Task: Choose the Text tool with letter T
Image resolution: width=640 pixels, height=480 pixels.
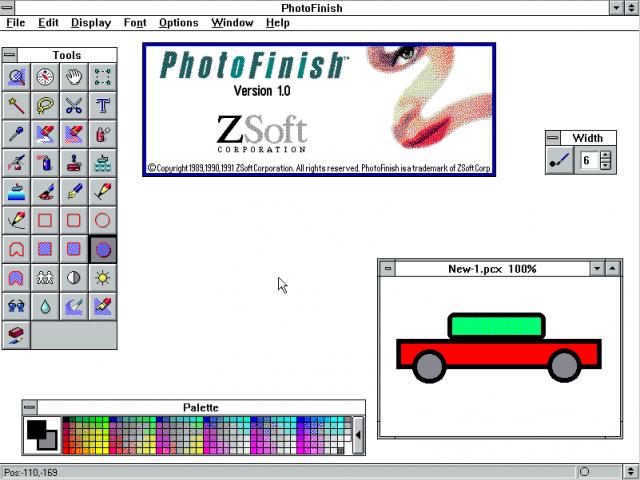Action: point(103,105)
